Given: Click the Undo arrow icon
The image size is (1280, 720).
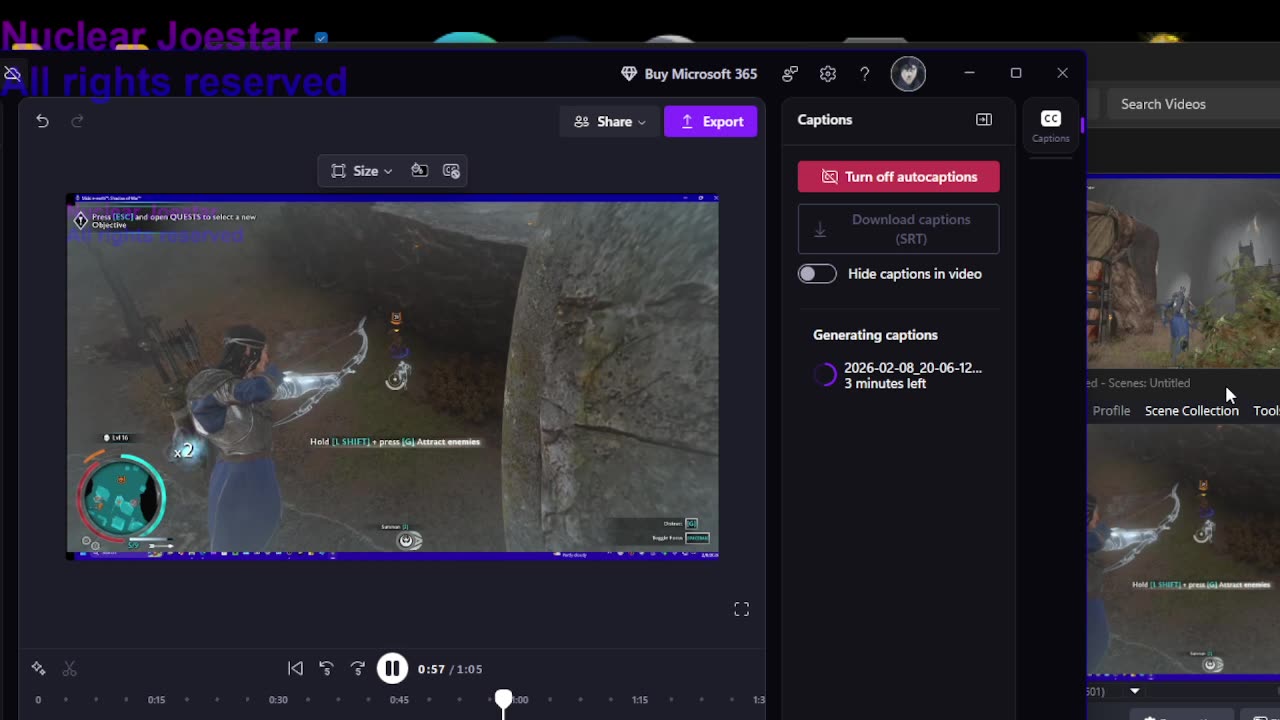Looking at the screenshot, I should point(42,121).
